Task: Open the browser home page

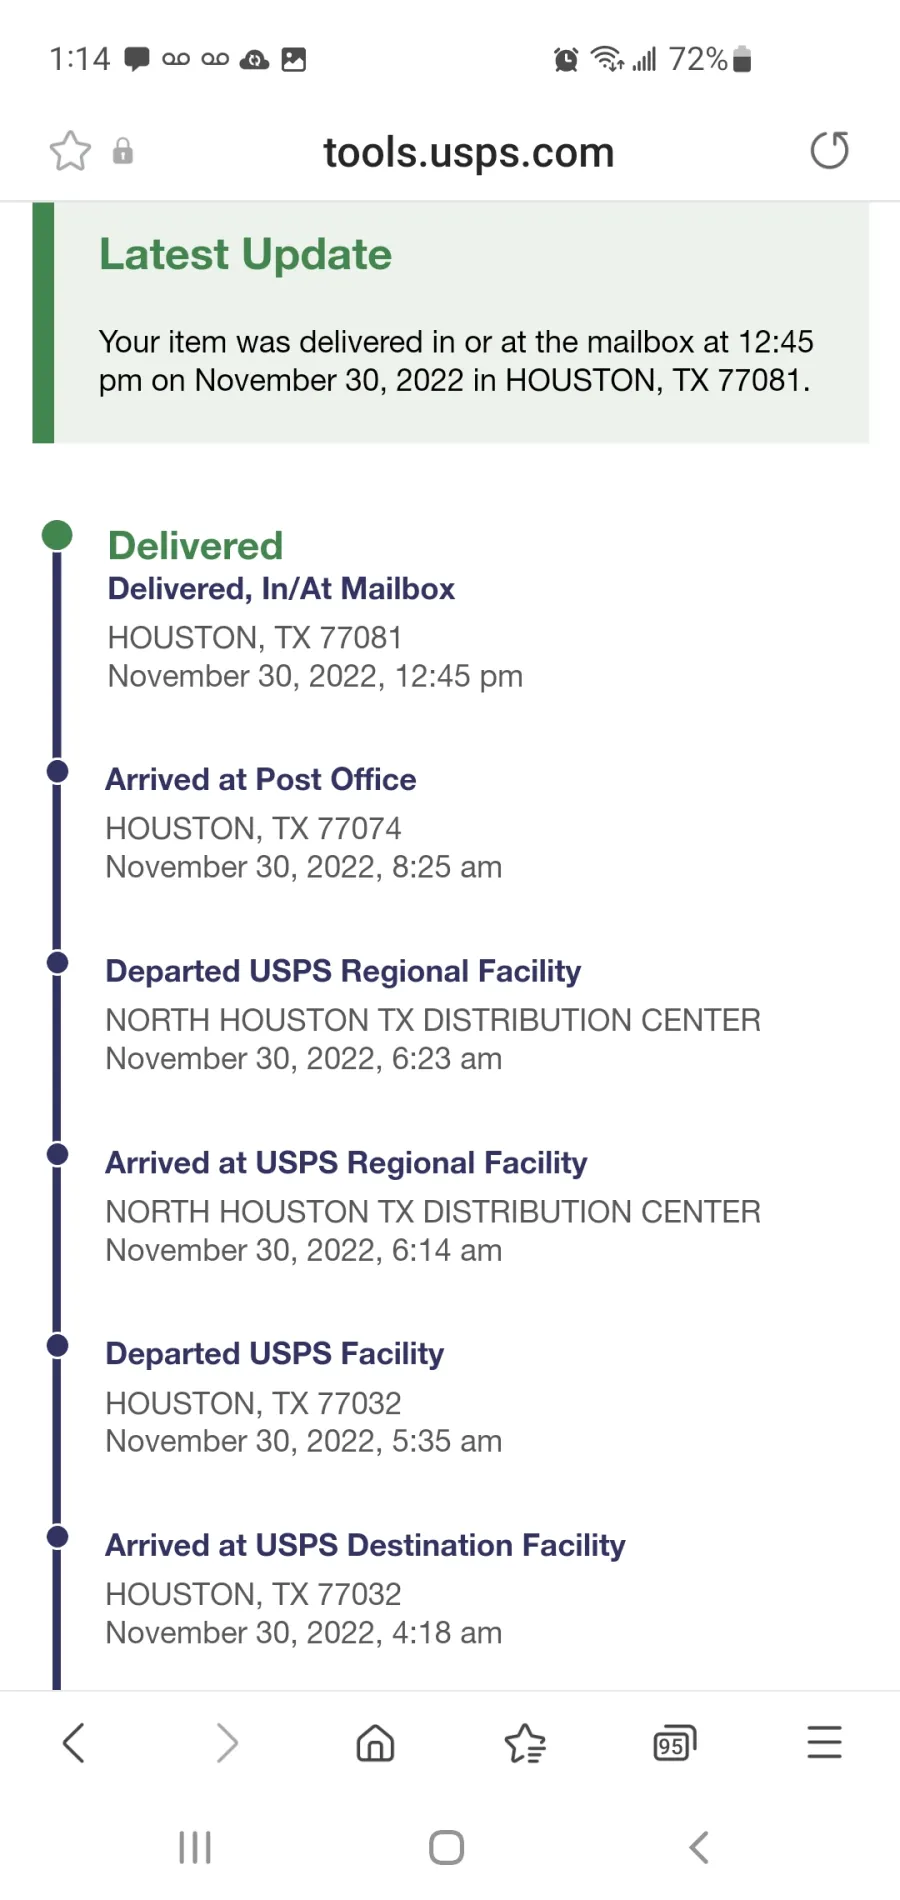Action: pos(375,1743)
